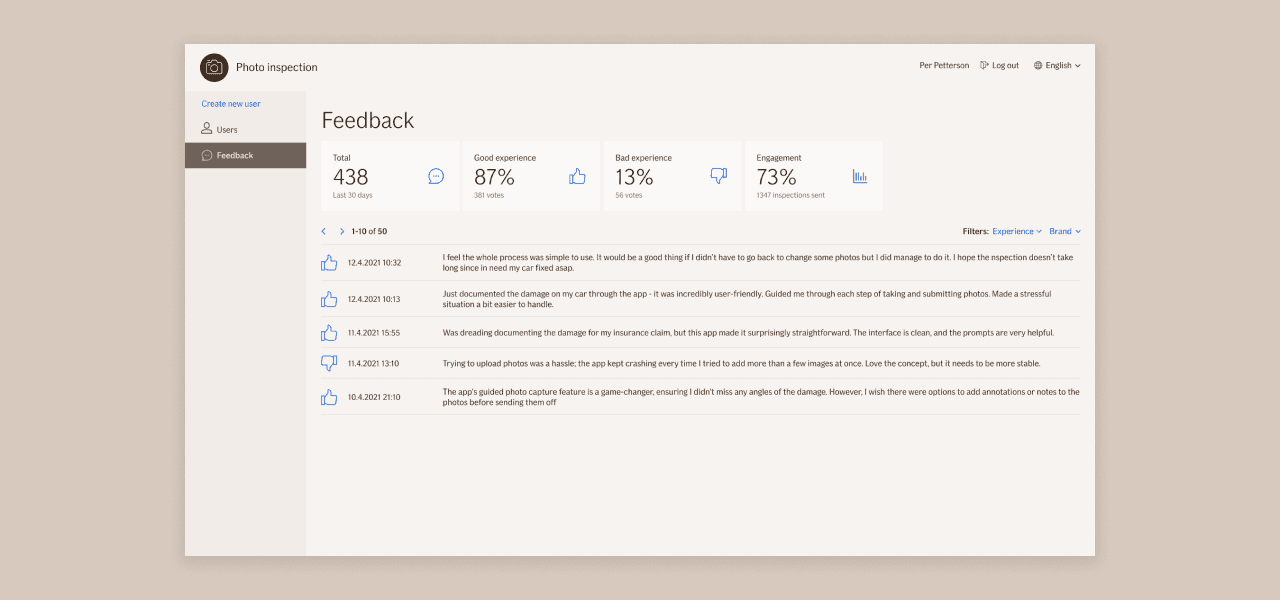Go to next page with right arrow
1280x600 pixels.
[x=342, y=231]
